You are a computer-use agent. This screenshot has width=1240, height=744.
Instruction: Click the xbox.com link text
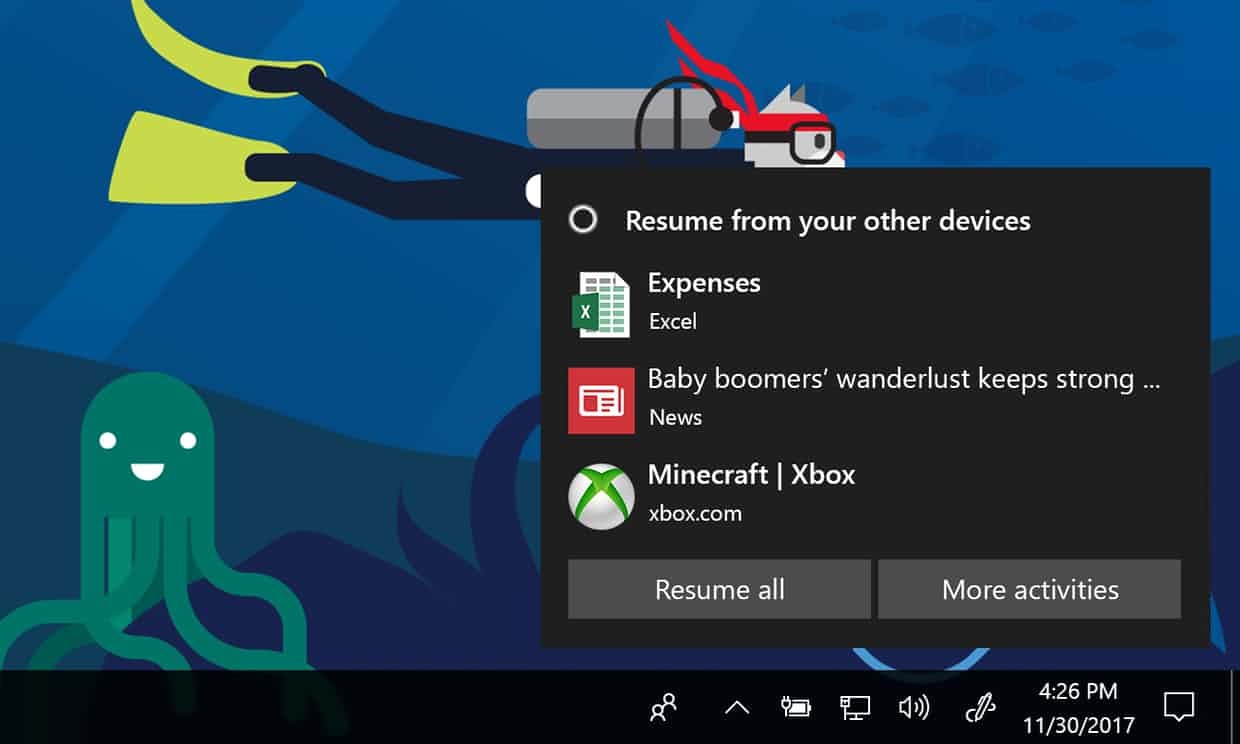point(695,514)
